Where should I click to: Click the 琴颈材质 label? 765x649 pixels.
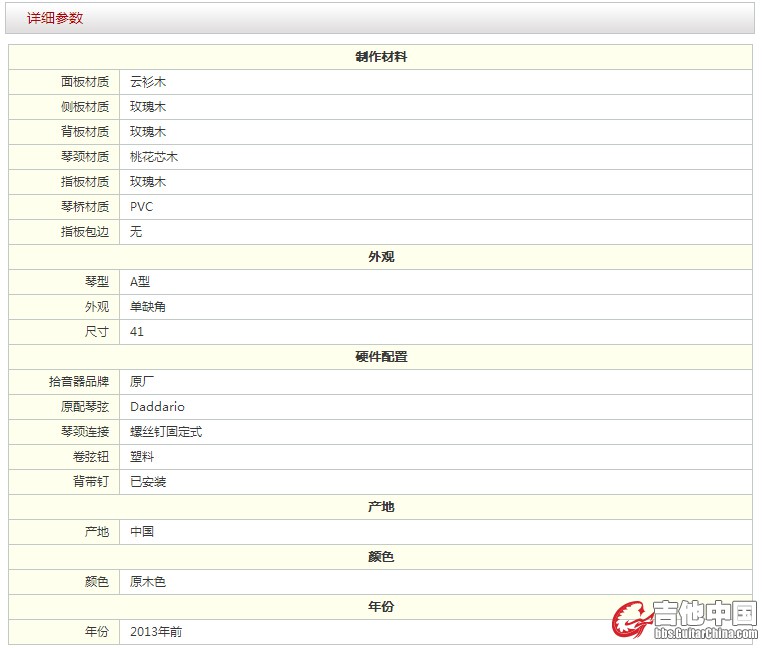85,157
